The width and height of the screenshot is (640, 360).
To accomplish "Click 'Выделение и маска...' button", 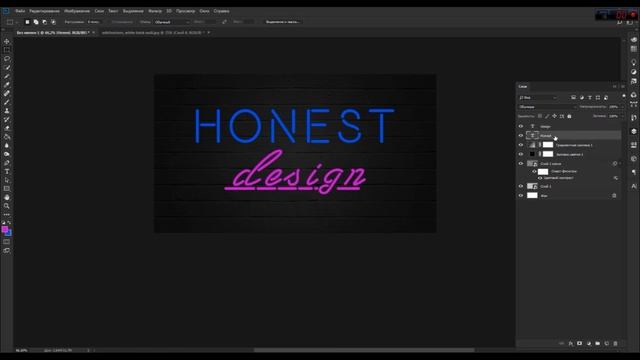I will click(x=283, y=22).
